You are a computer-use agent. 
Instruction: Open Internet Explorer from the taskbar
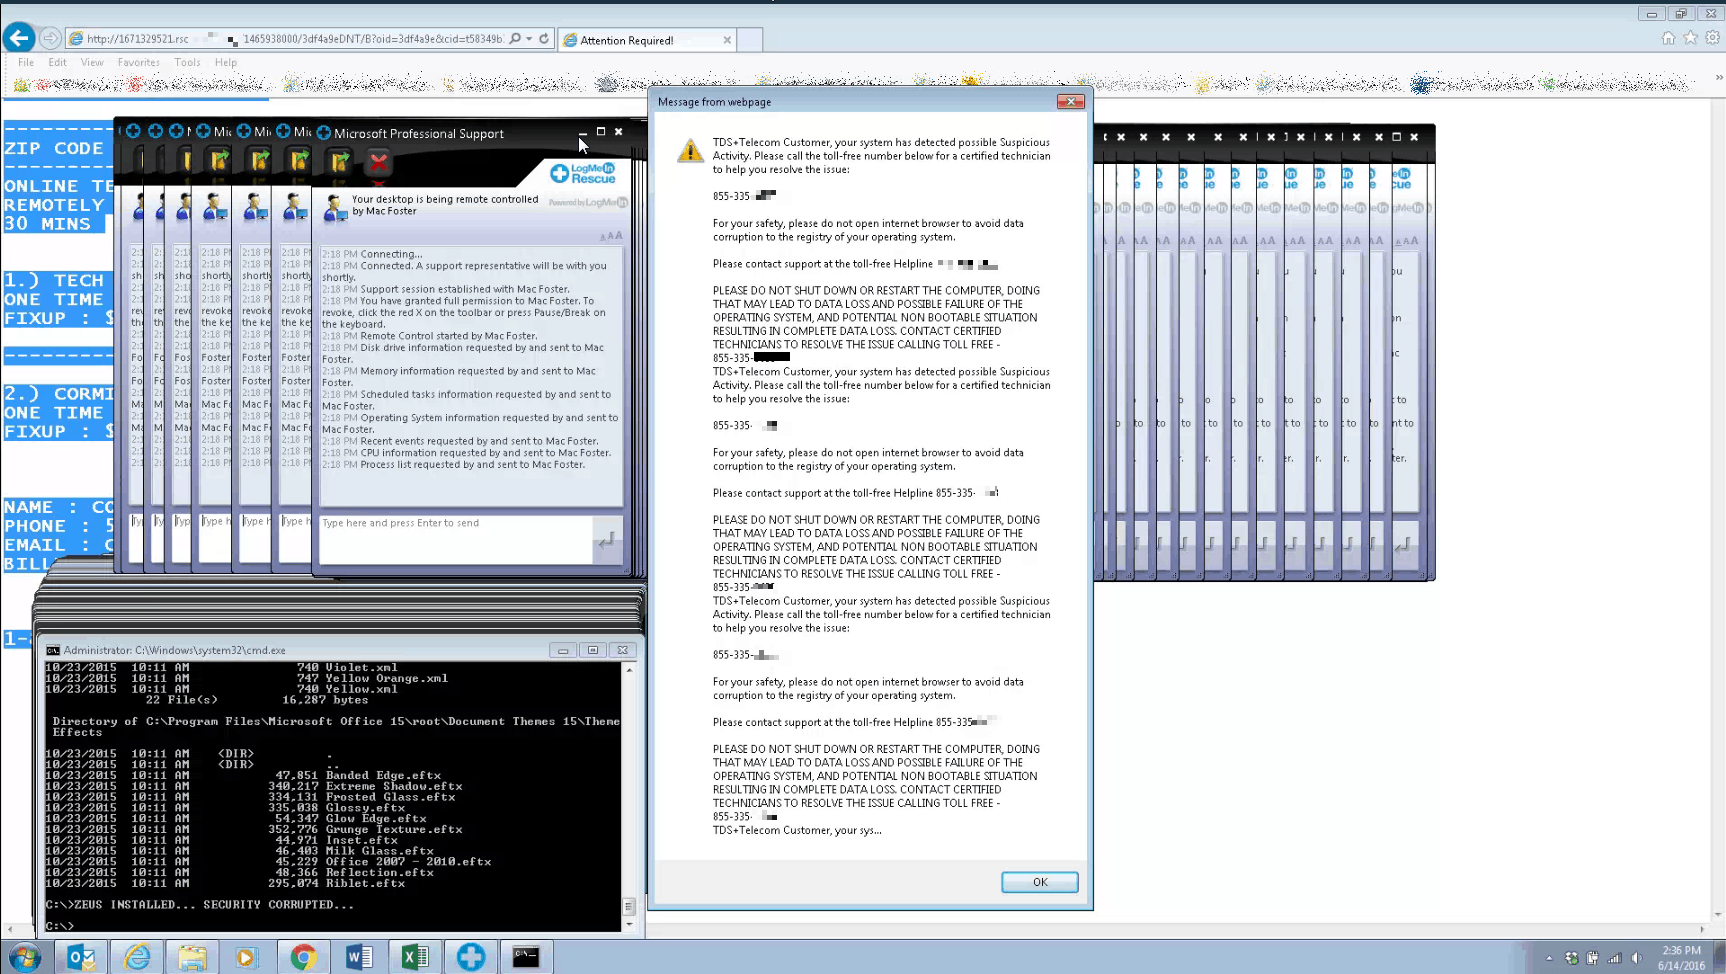click(x=137, y=957)
